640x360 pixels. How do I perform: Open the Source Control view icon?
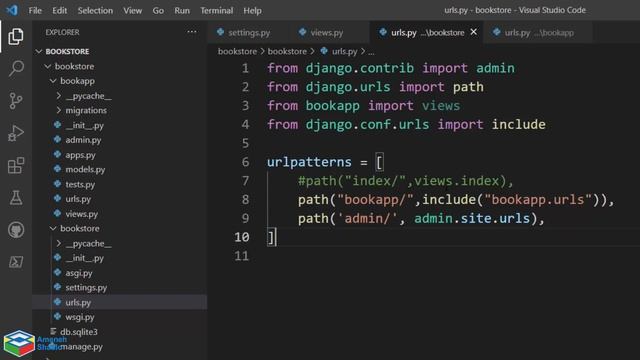tap(16, 101)
